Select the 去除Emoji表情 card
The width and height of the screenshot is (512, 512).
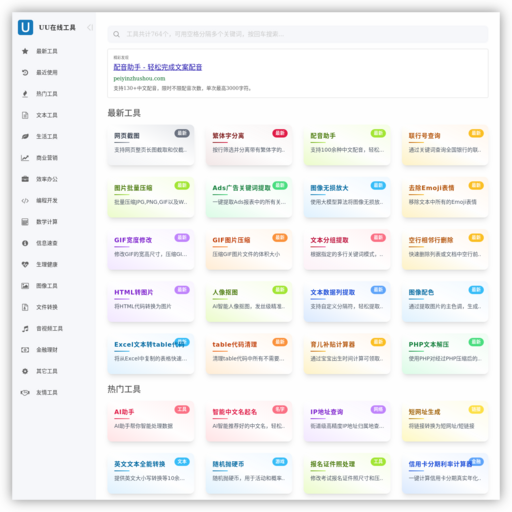click(x=445, y=197)
